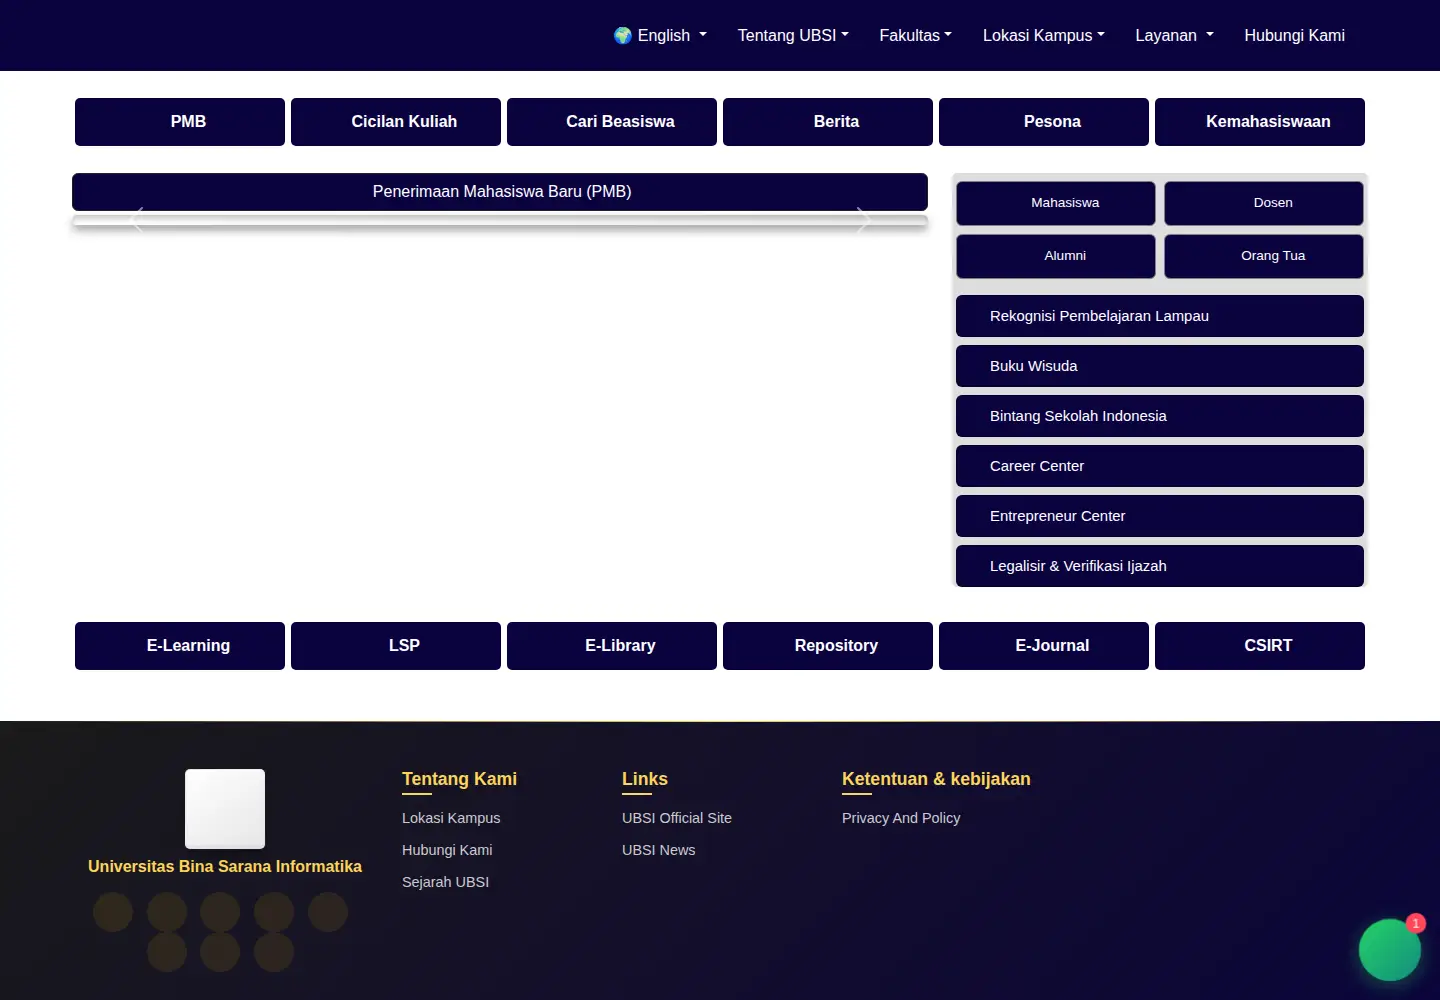The image size is (1440, 1000).
Task: Visit UBSI Official Site link
Action: [677, 818]
